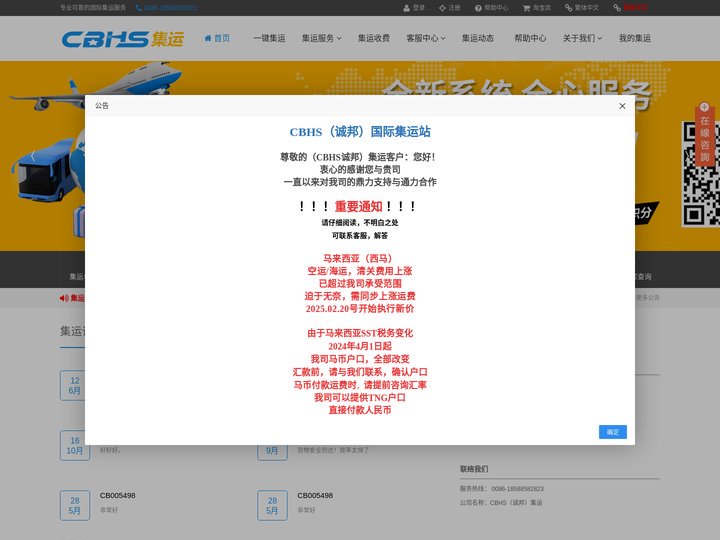Click the phone icon in the top bar
The height and width of the screenshot is (540, 720).
click(x=139, y=8)
